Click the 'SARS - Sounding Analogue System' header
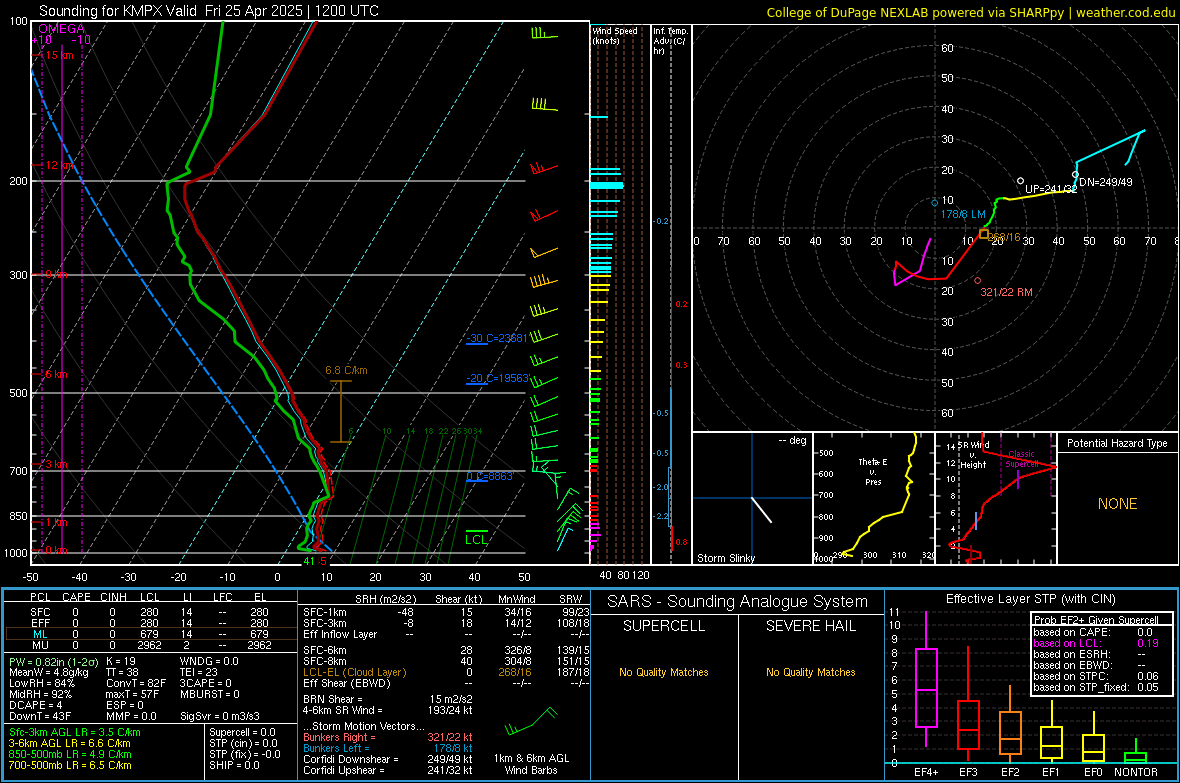 738,602
